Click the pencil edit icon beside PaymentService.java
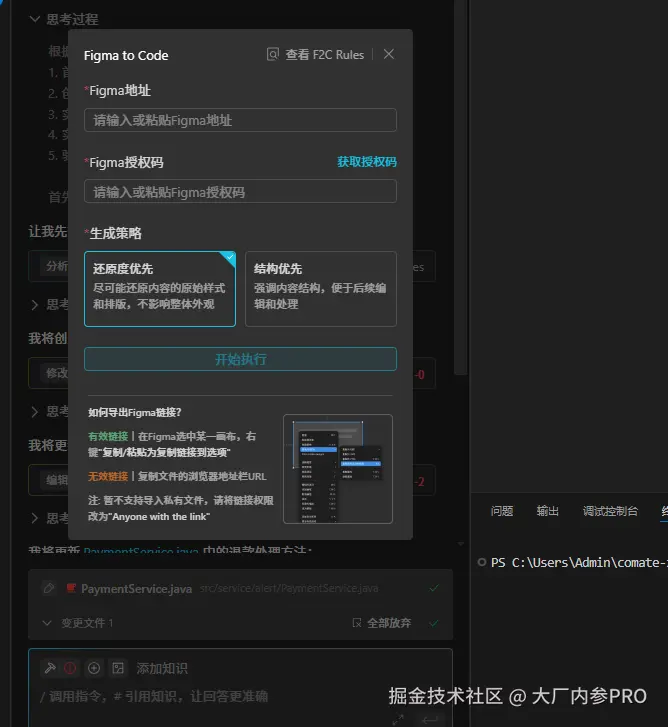 click(48, 588)
